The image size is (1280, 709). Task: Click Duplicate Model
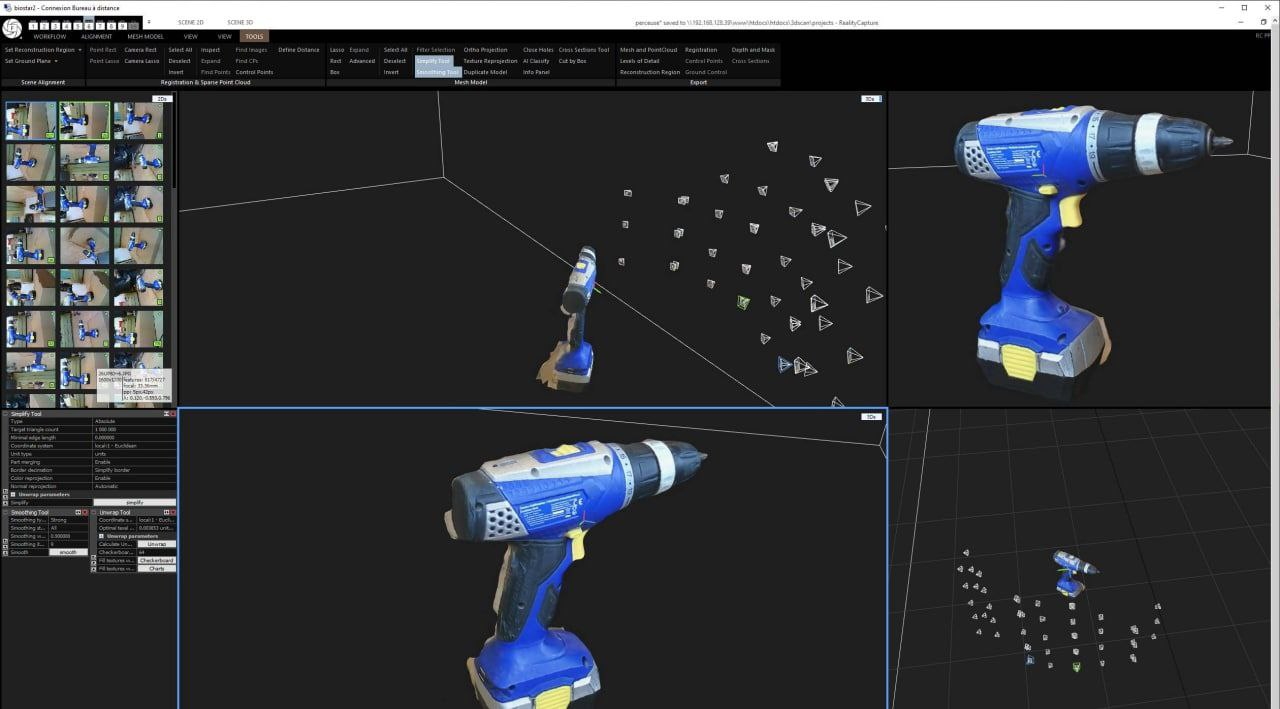485,72
